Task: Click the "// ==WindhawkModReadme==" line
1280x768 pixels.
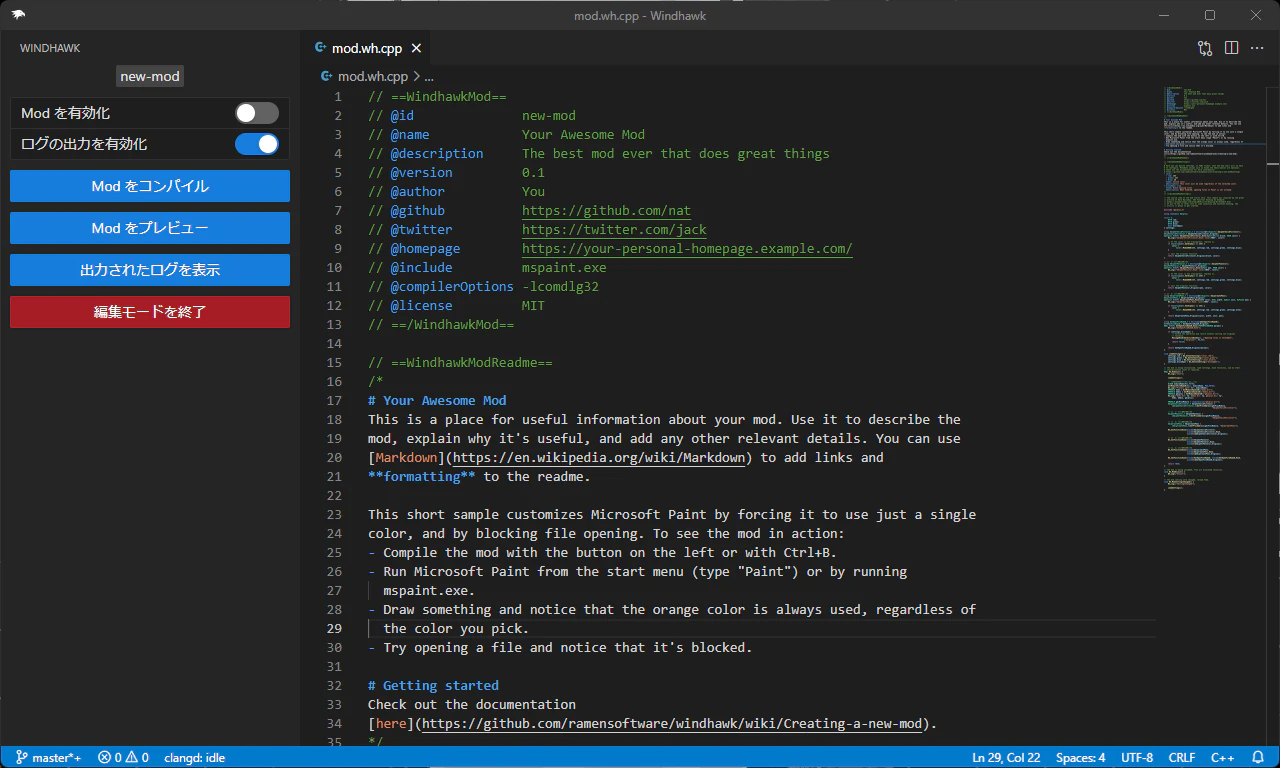Action: pyautogui.click(x=460, y=363)
